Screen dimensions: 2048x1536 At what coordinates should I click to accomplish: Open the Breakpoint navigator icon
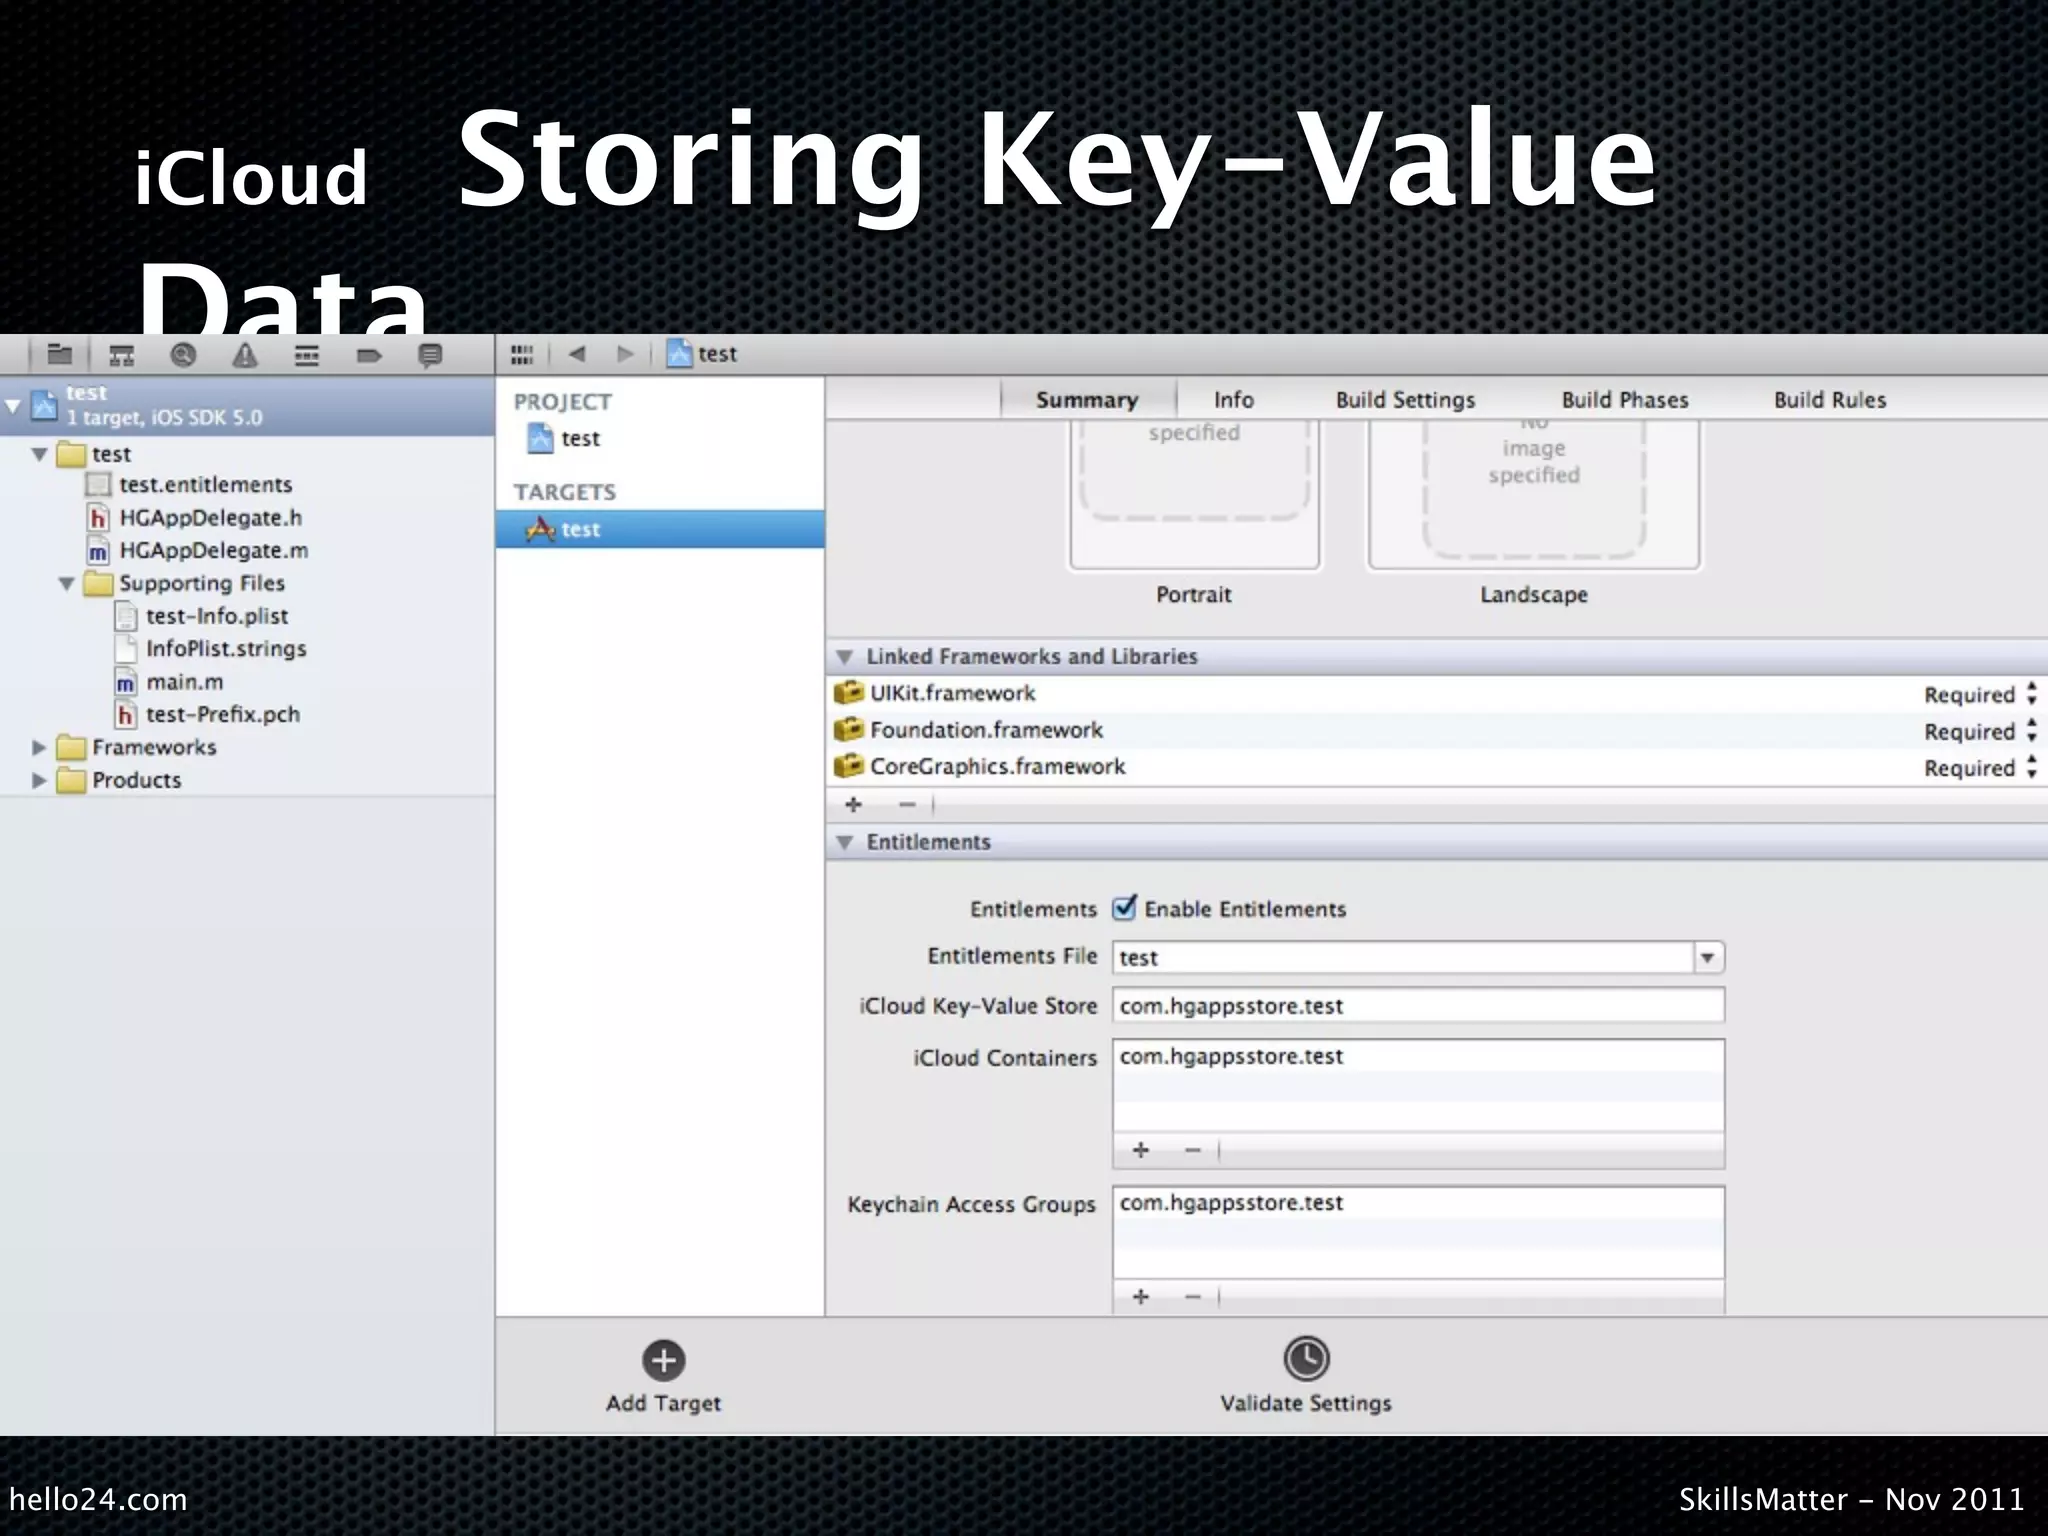369,355
